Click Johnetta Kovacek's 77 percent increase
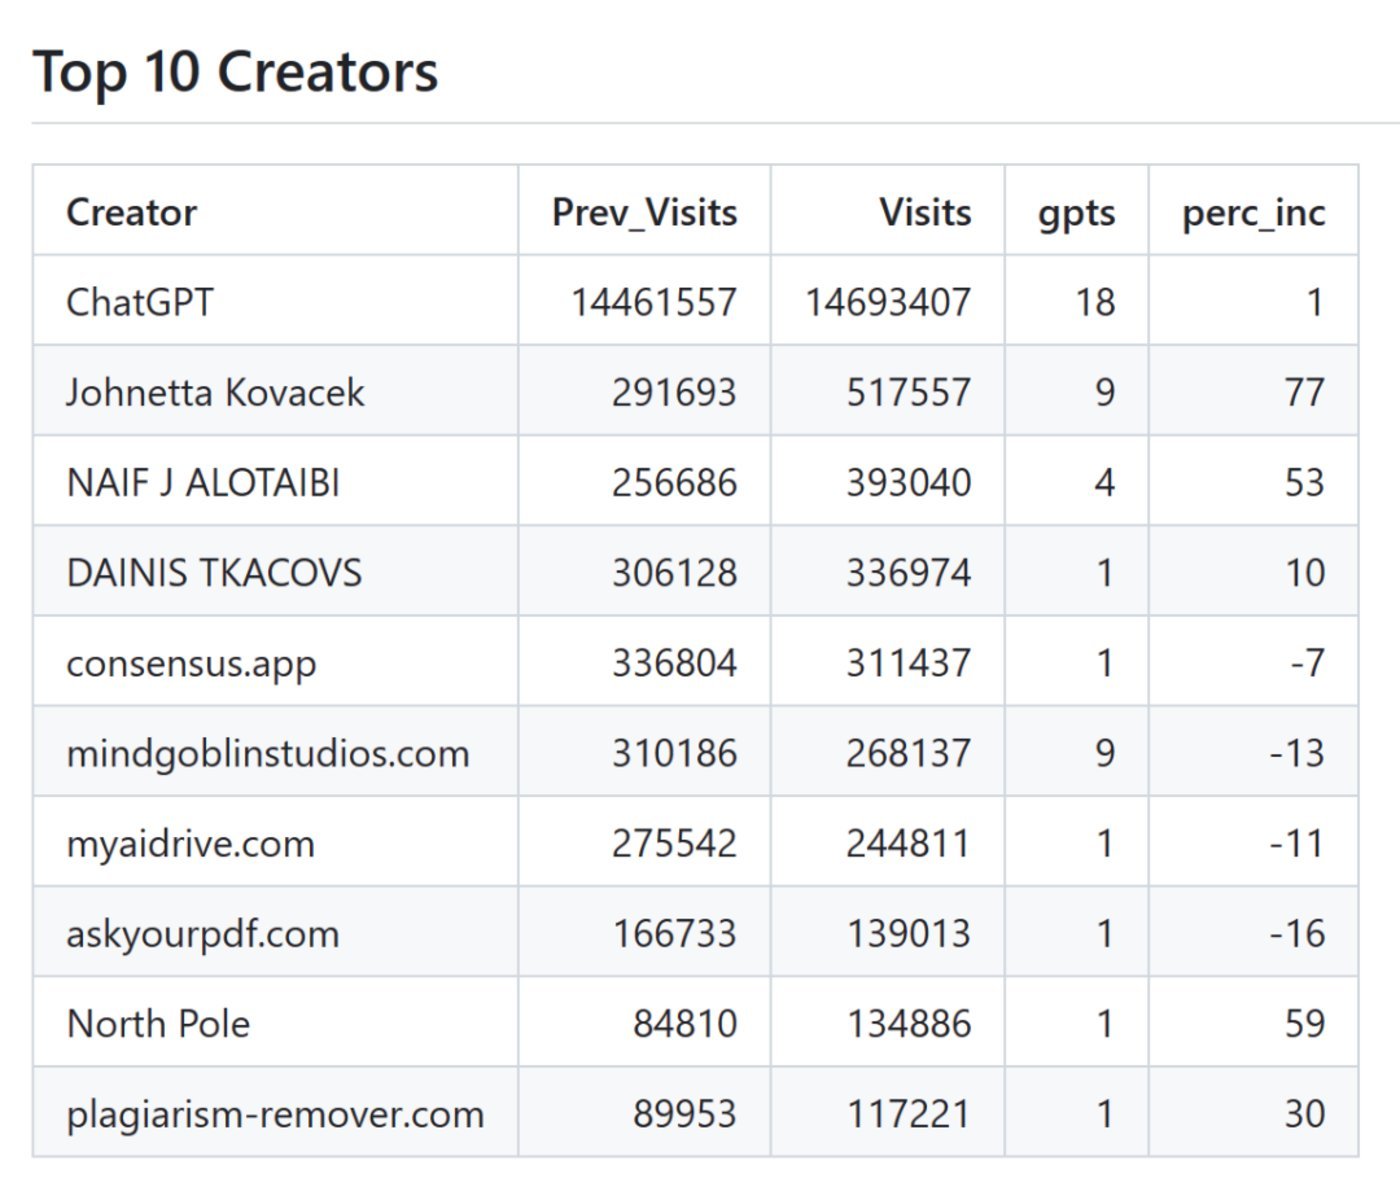The height and width of the screenshot is (1187, 1400). [x=1304, y=392]
